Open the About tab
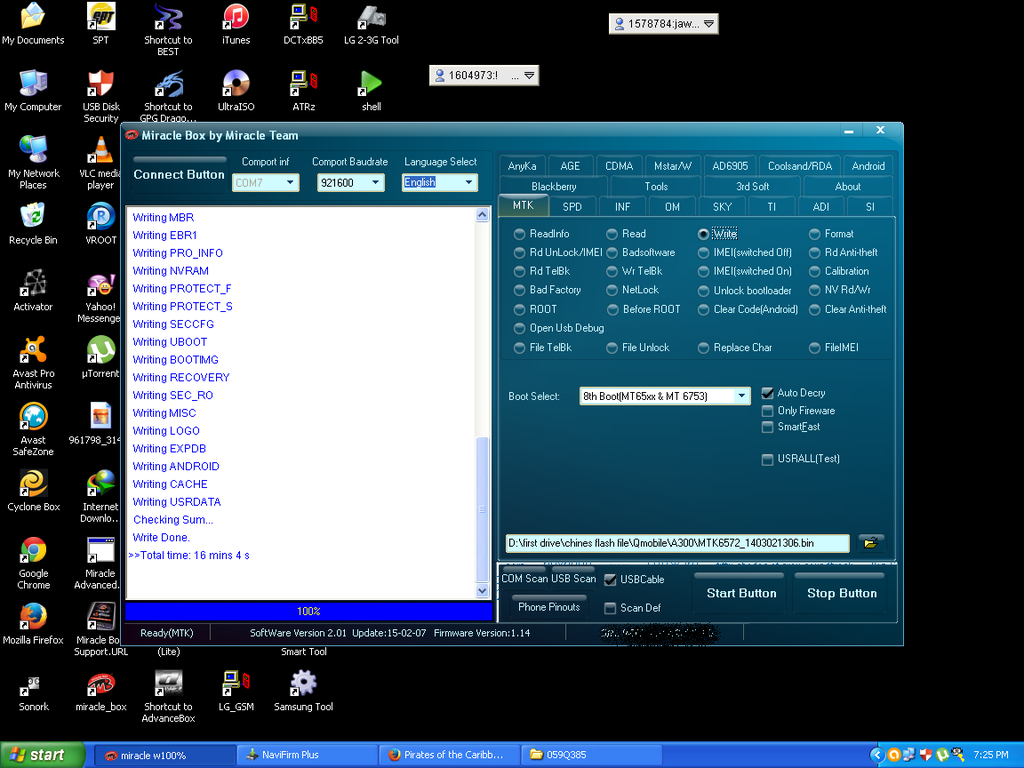The image size is (1024, 768). tap(848, 186)
